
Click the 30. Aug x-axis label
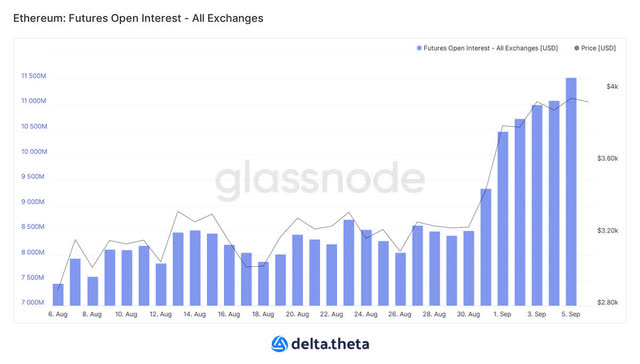coord(468,314)
